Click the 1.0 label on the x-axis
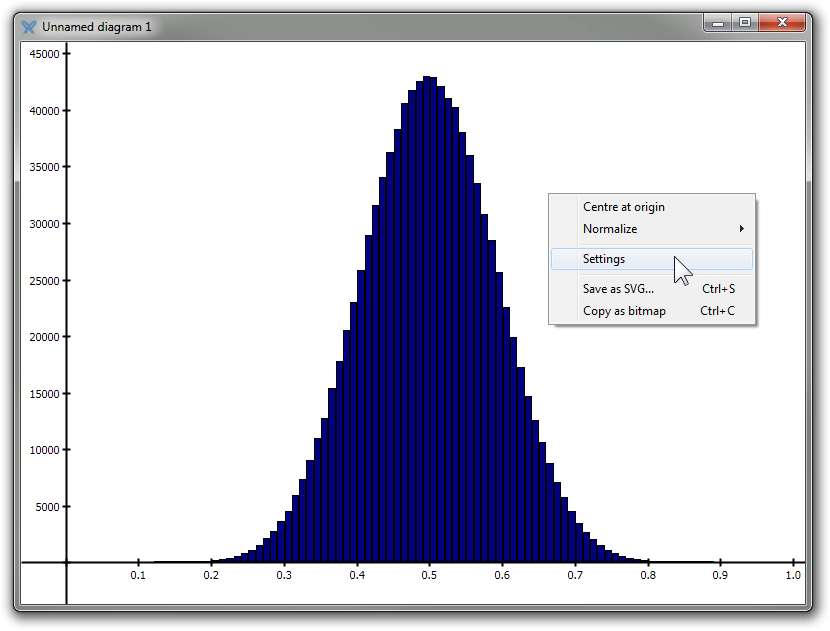 [794, 576]
